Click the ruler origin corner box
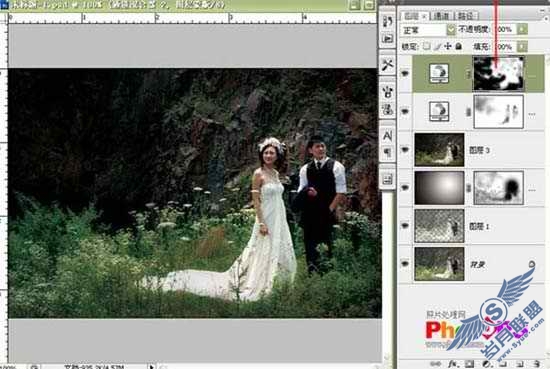 (4, 18)
